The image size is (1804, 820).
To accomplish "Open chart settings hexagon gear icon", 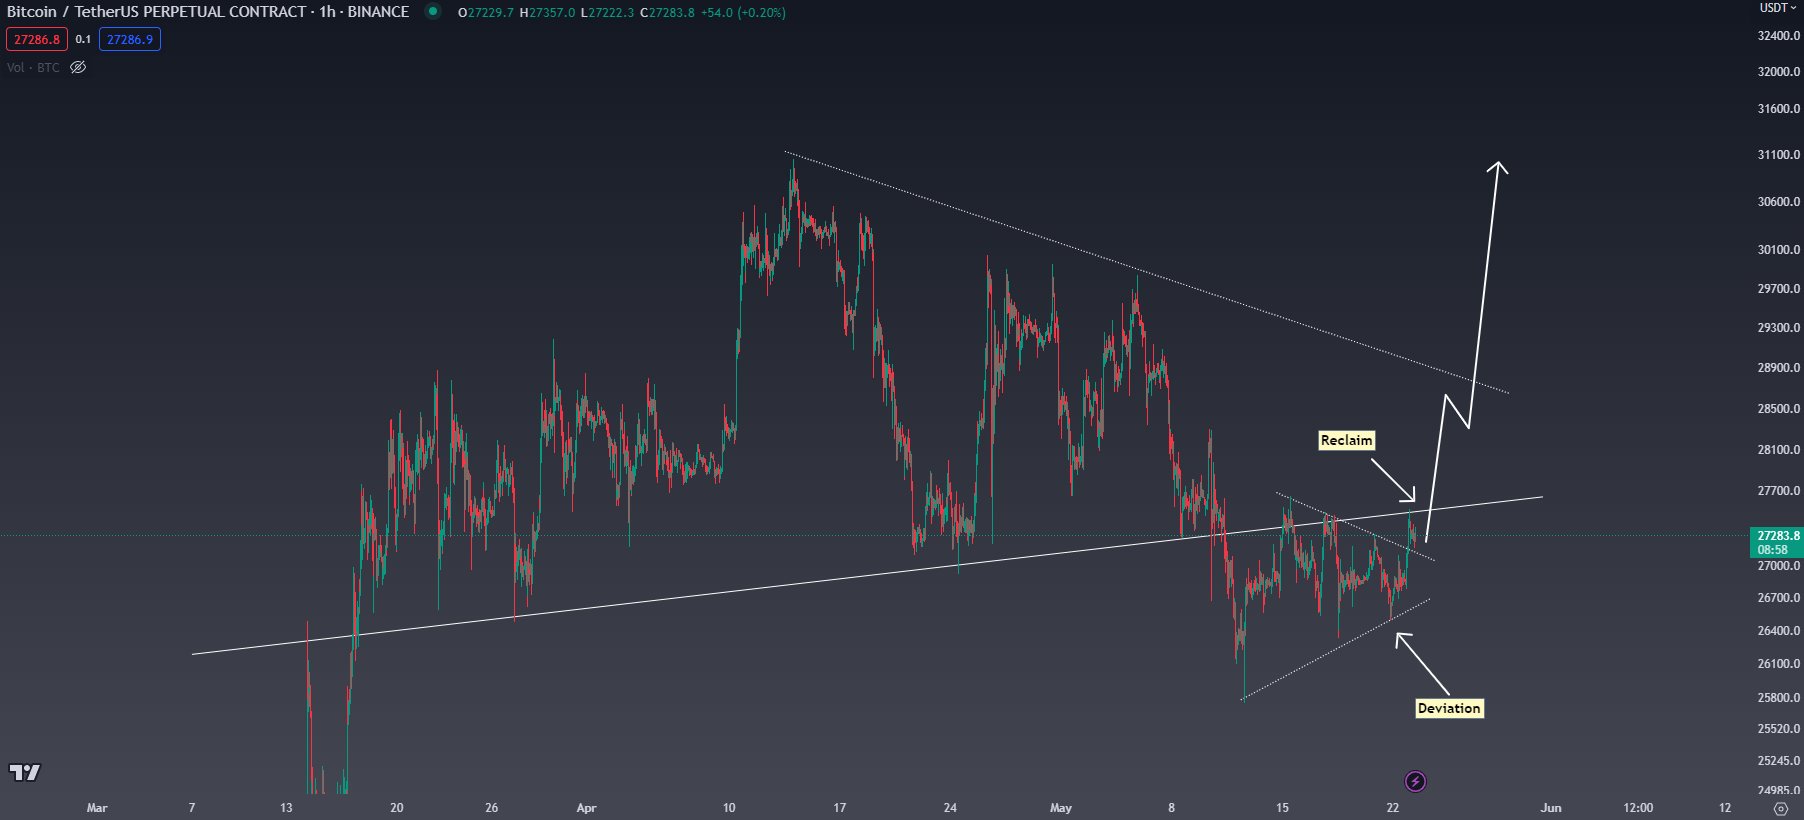I will coord(1780,808).
